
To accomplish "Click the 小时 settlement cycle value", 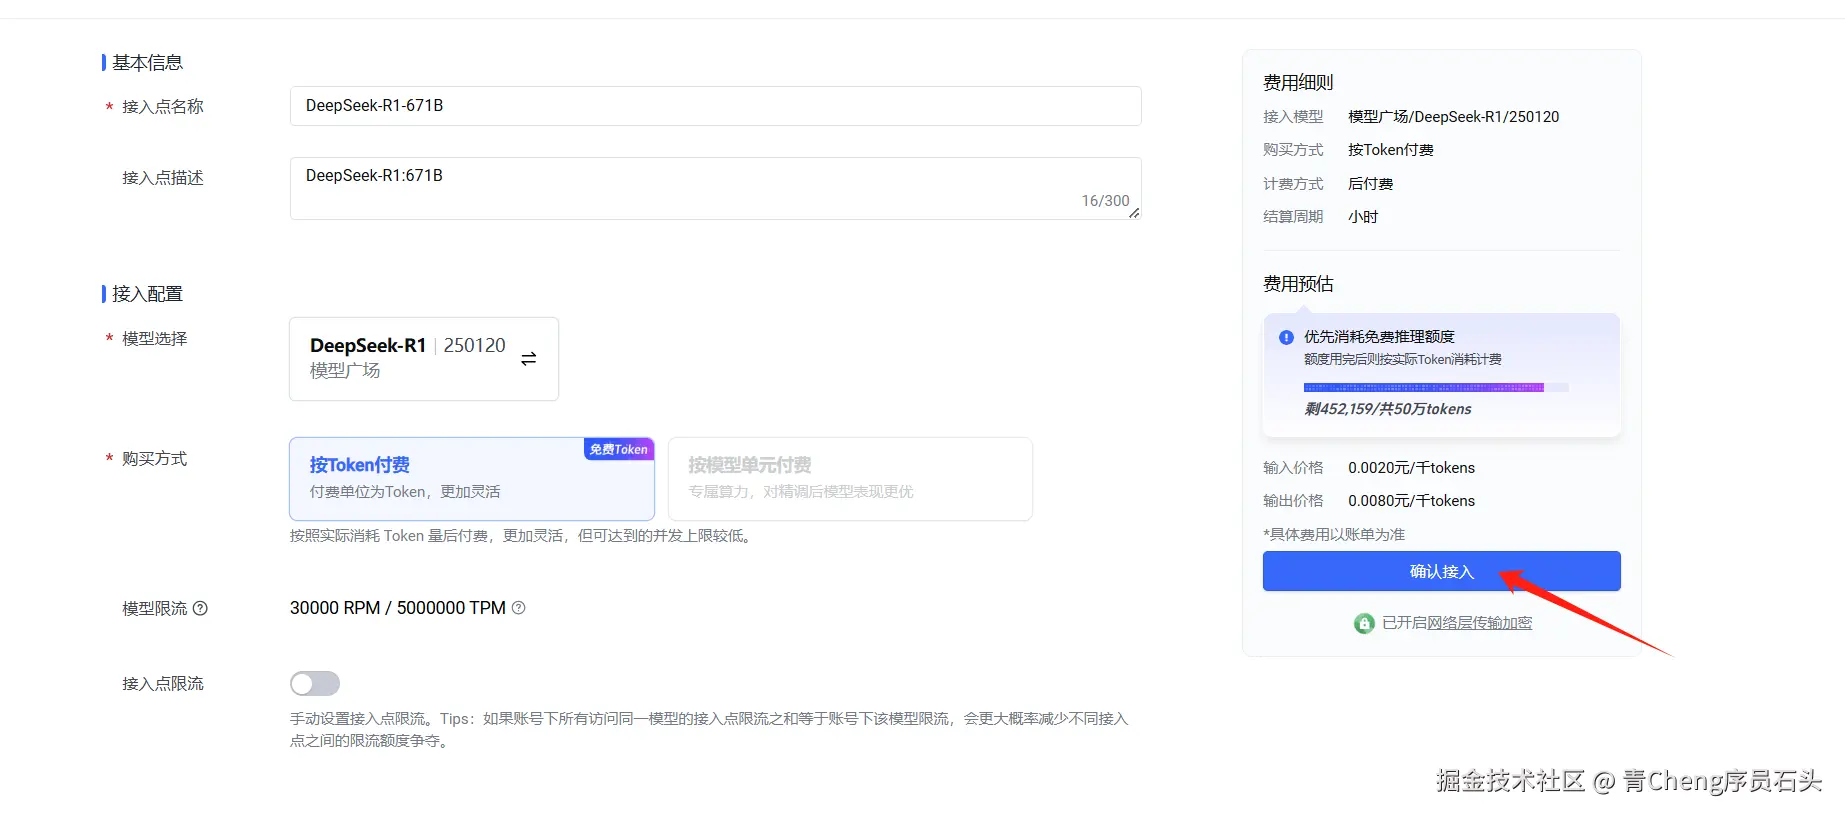I will pos(1363,217).
